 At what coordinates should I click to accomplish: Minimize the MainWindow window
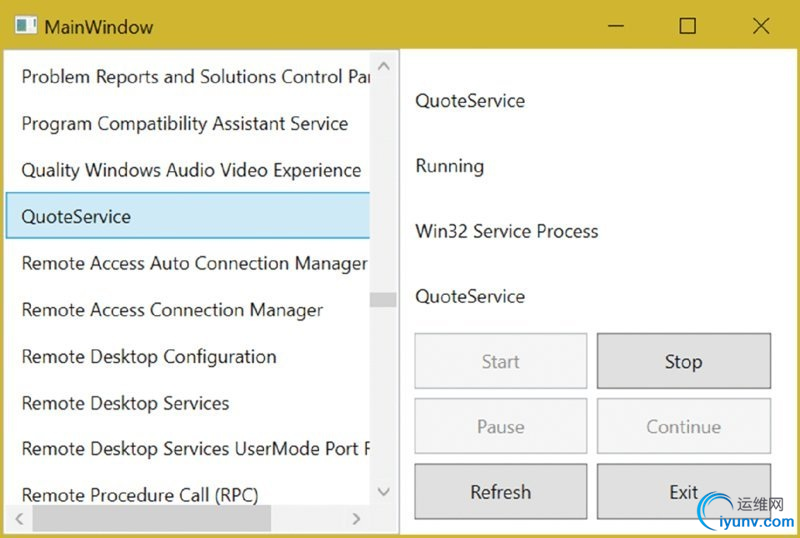tap(614, 27)
